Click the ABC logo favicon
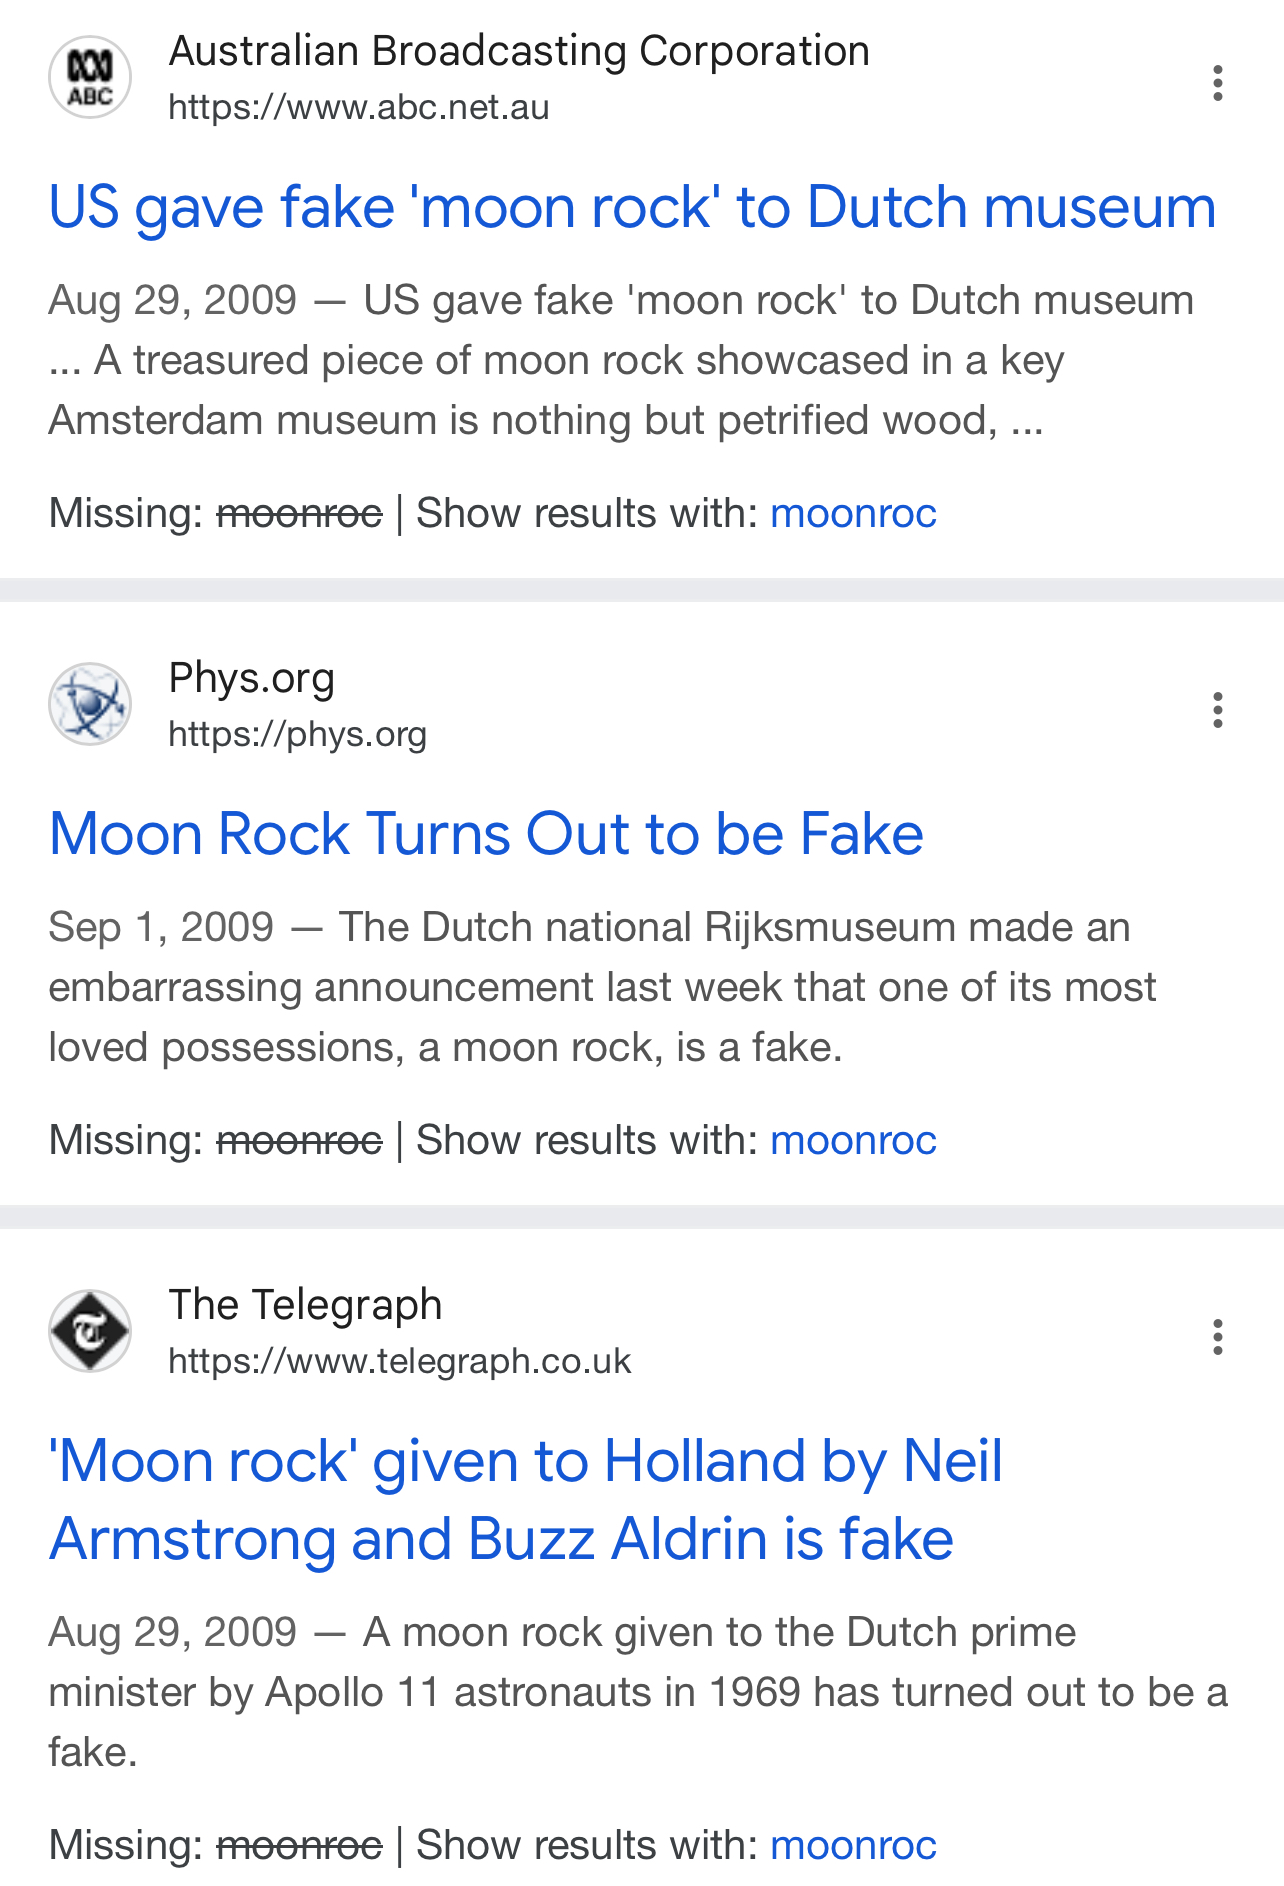 click(90, 78)
